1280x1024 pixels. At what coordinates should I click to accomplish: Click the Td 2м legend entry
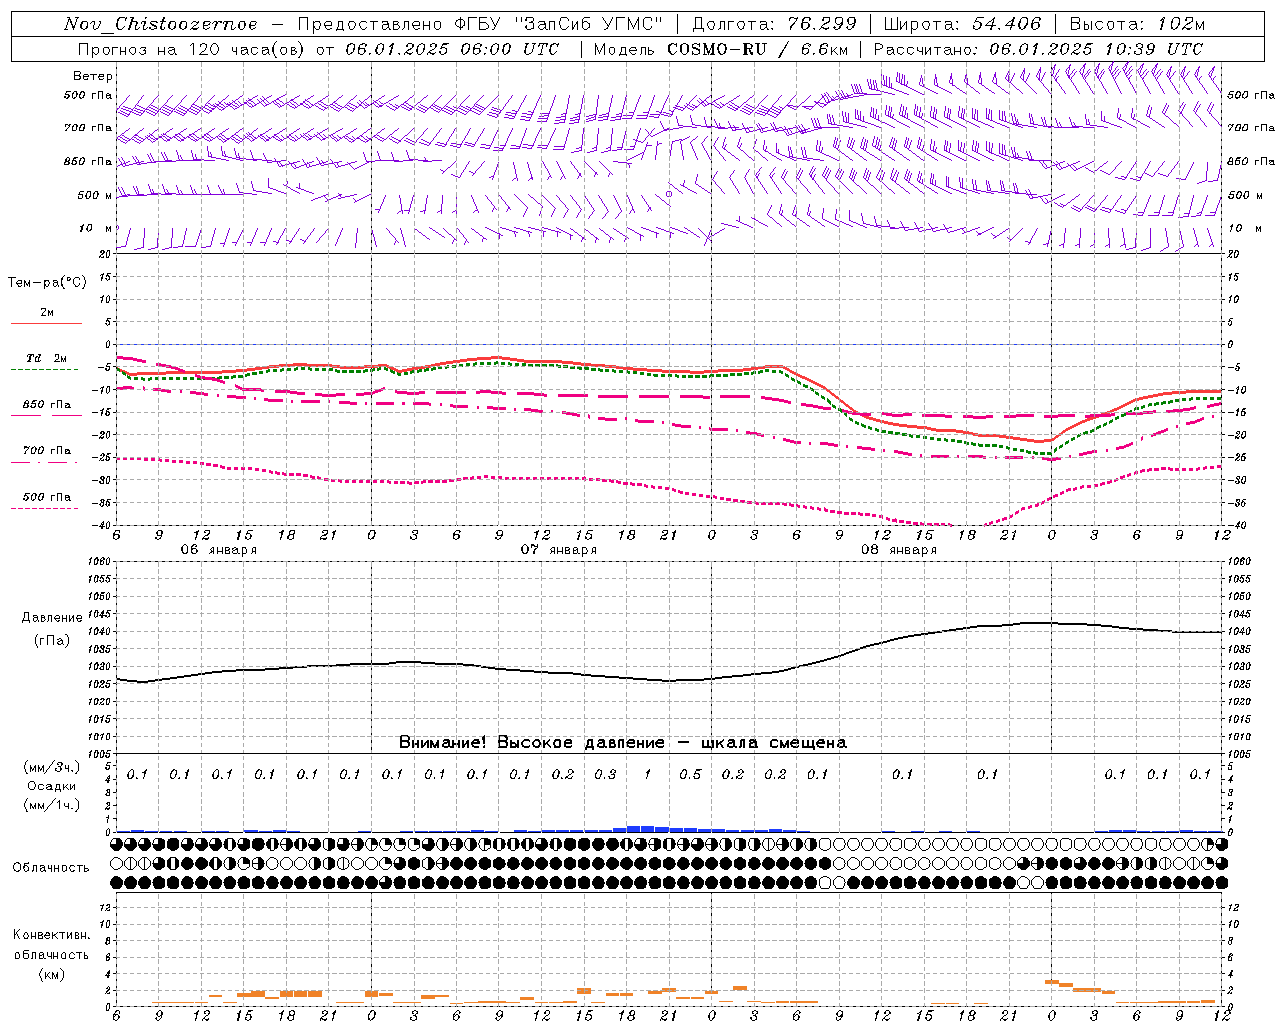pos(46,358)
